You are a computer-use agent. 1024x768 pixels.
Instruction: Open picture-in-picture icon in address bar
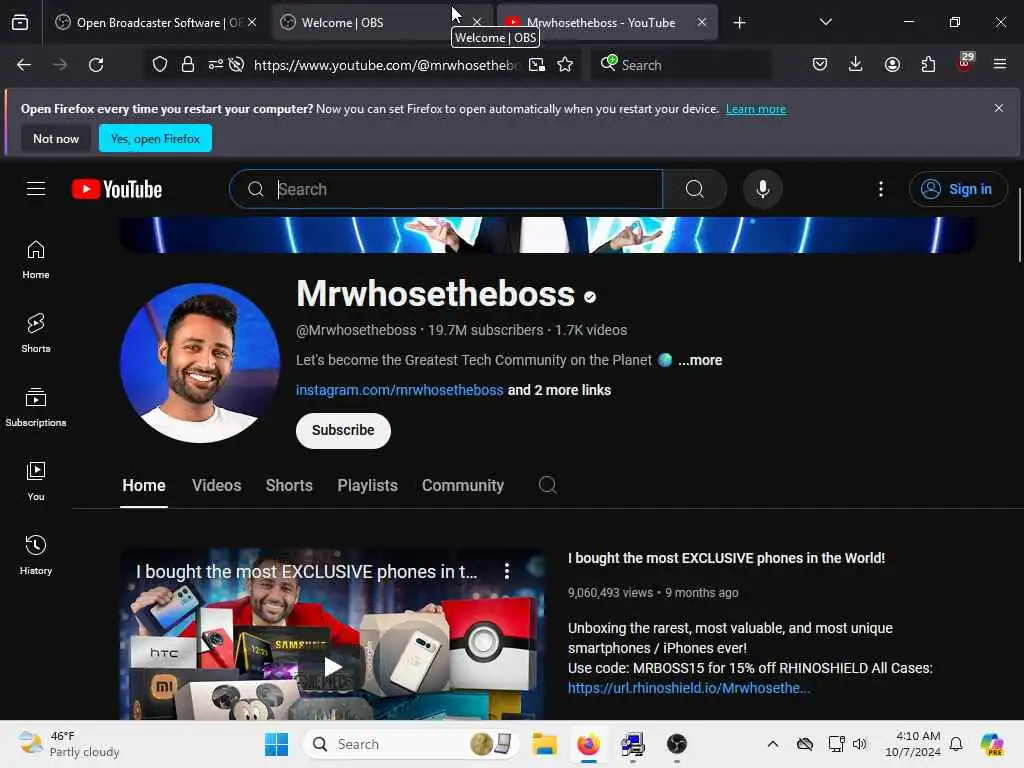click(x=537, y=65)
